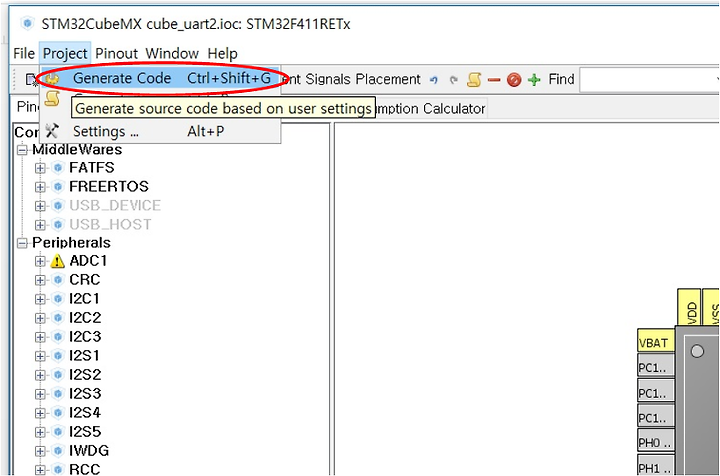This screenshot has height=476, width=720.
Task: Select the PH1 pin on chip
Action: 656,465
